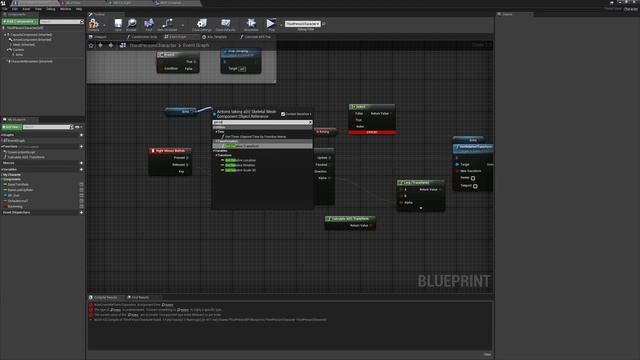Viewport: 640px width, 360px height.
Task: Add a new function with Functions plus icon
Action: click(x=81, y=146)
